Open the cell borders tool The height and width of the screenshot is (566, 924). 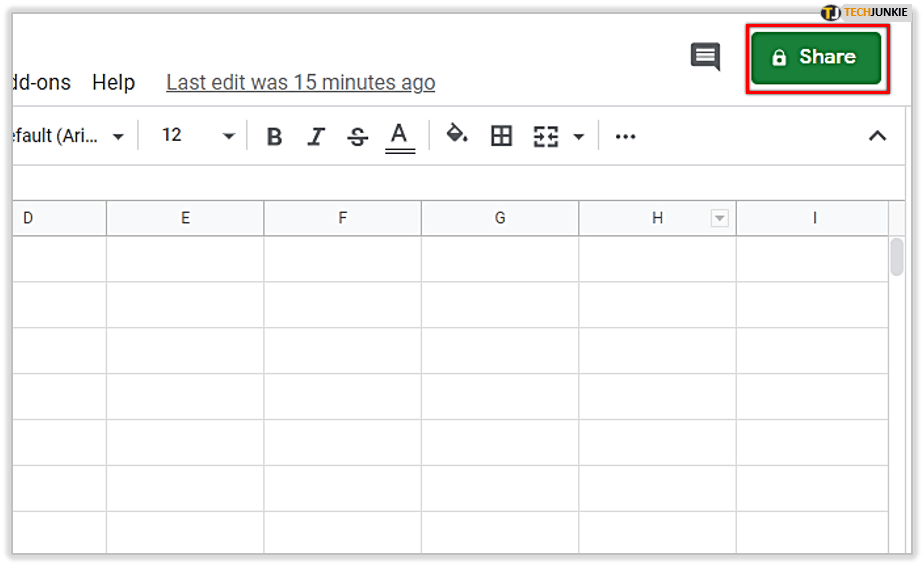(502, 137)
